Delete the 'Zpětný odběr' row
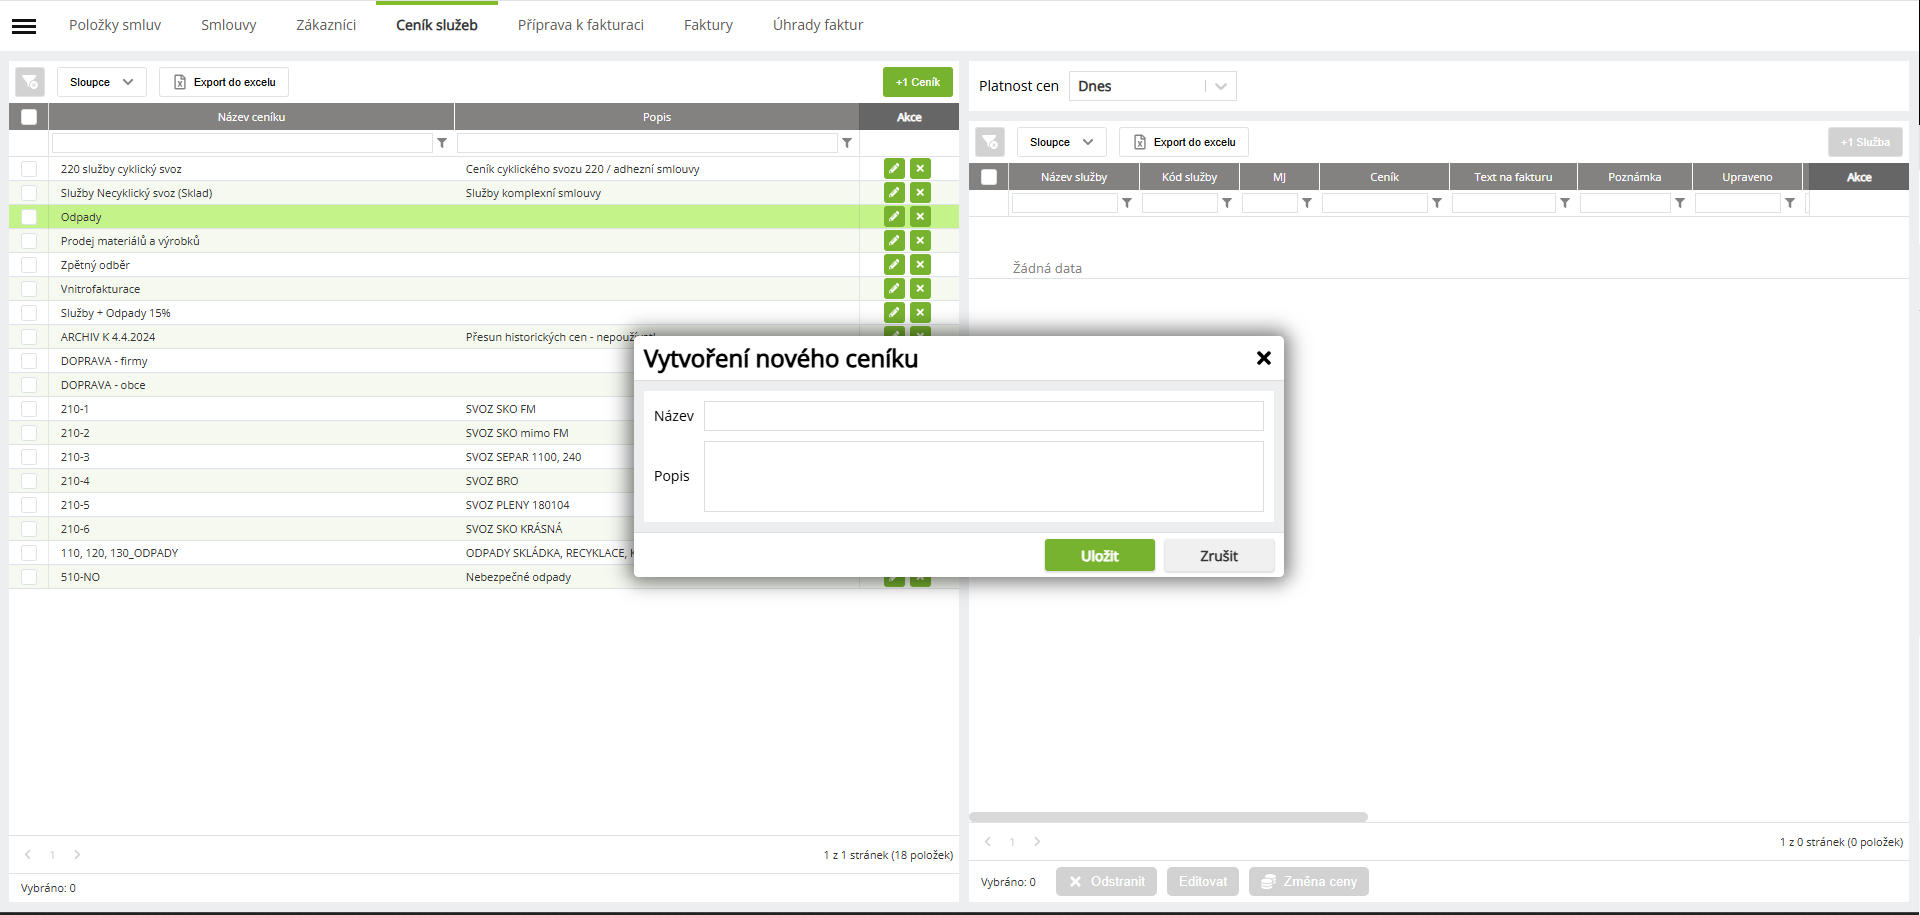The image size is (1920, 915). (921, 265)
